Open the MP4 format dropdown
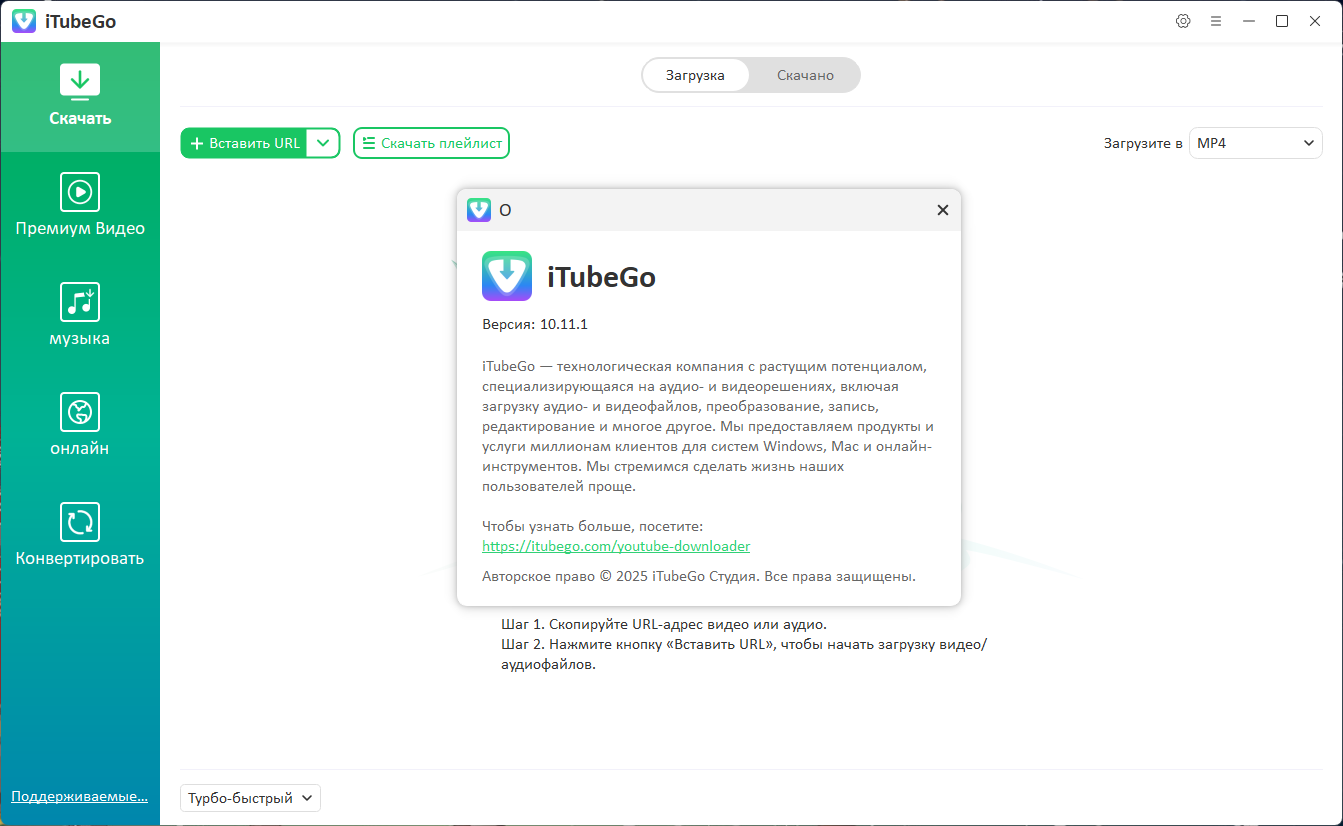The height and width of the screenshot is (826, 1343). coord(1256,143)
